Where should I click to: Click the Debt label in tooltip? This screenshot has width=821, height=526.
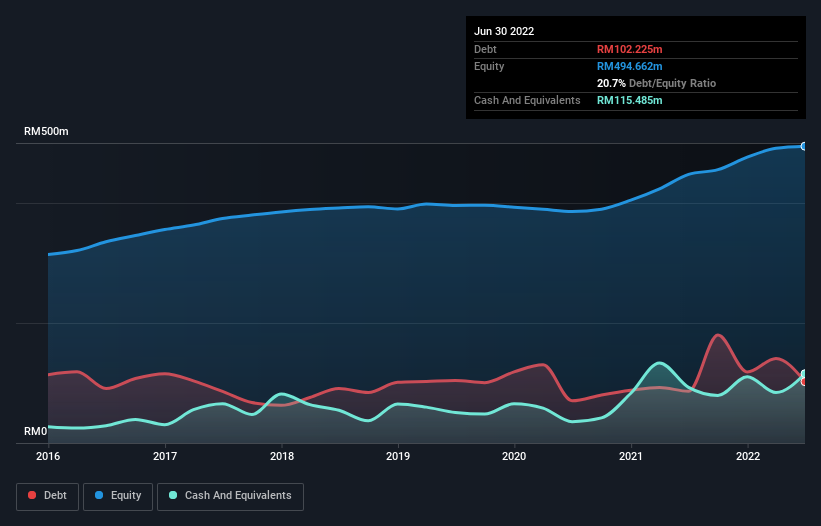pos(485,49)
